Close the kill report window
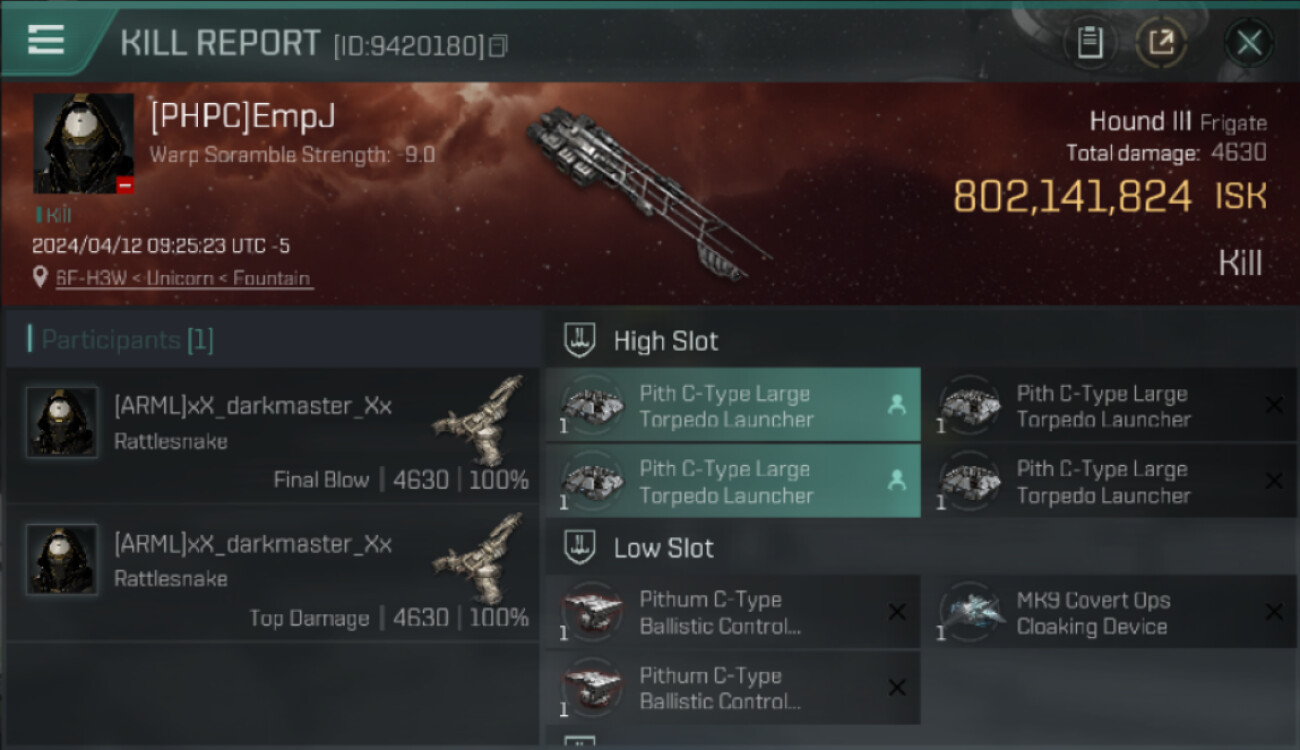1300x750 pixels. click(1249, 43)
